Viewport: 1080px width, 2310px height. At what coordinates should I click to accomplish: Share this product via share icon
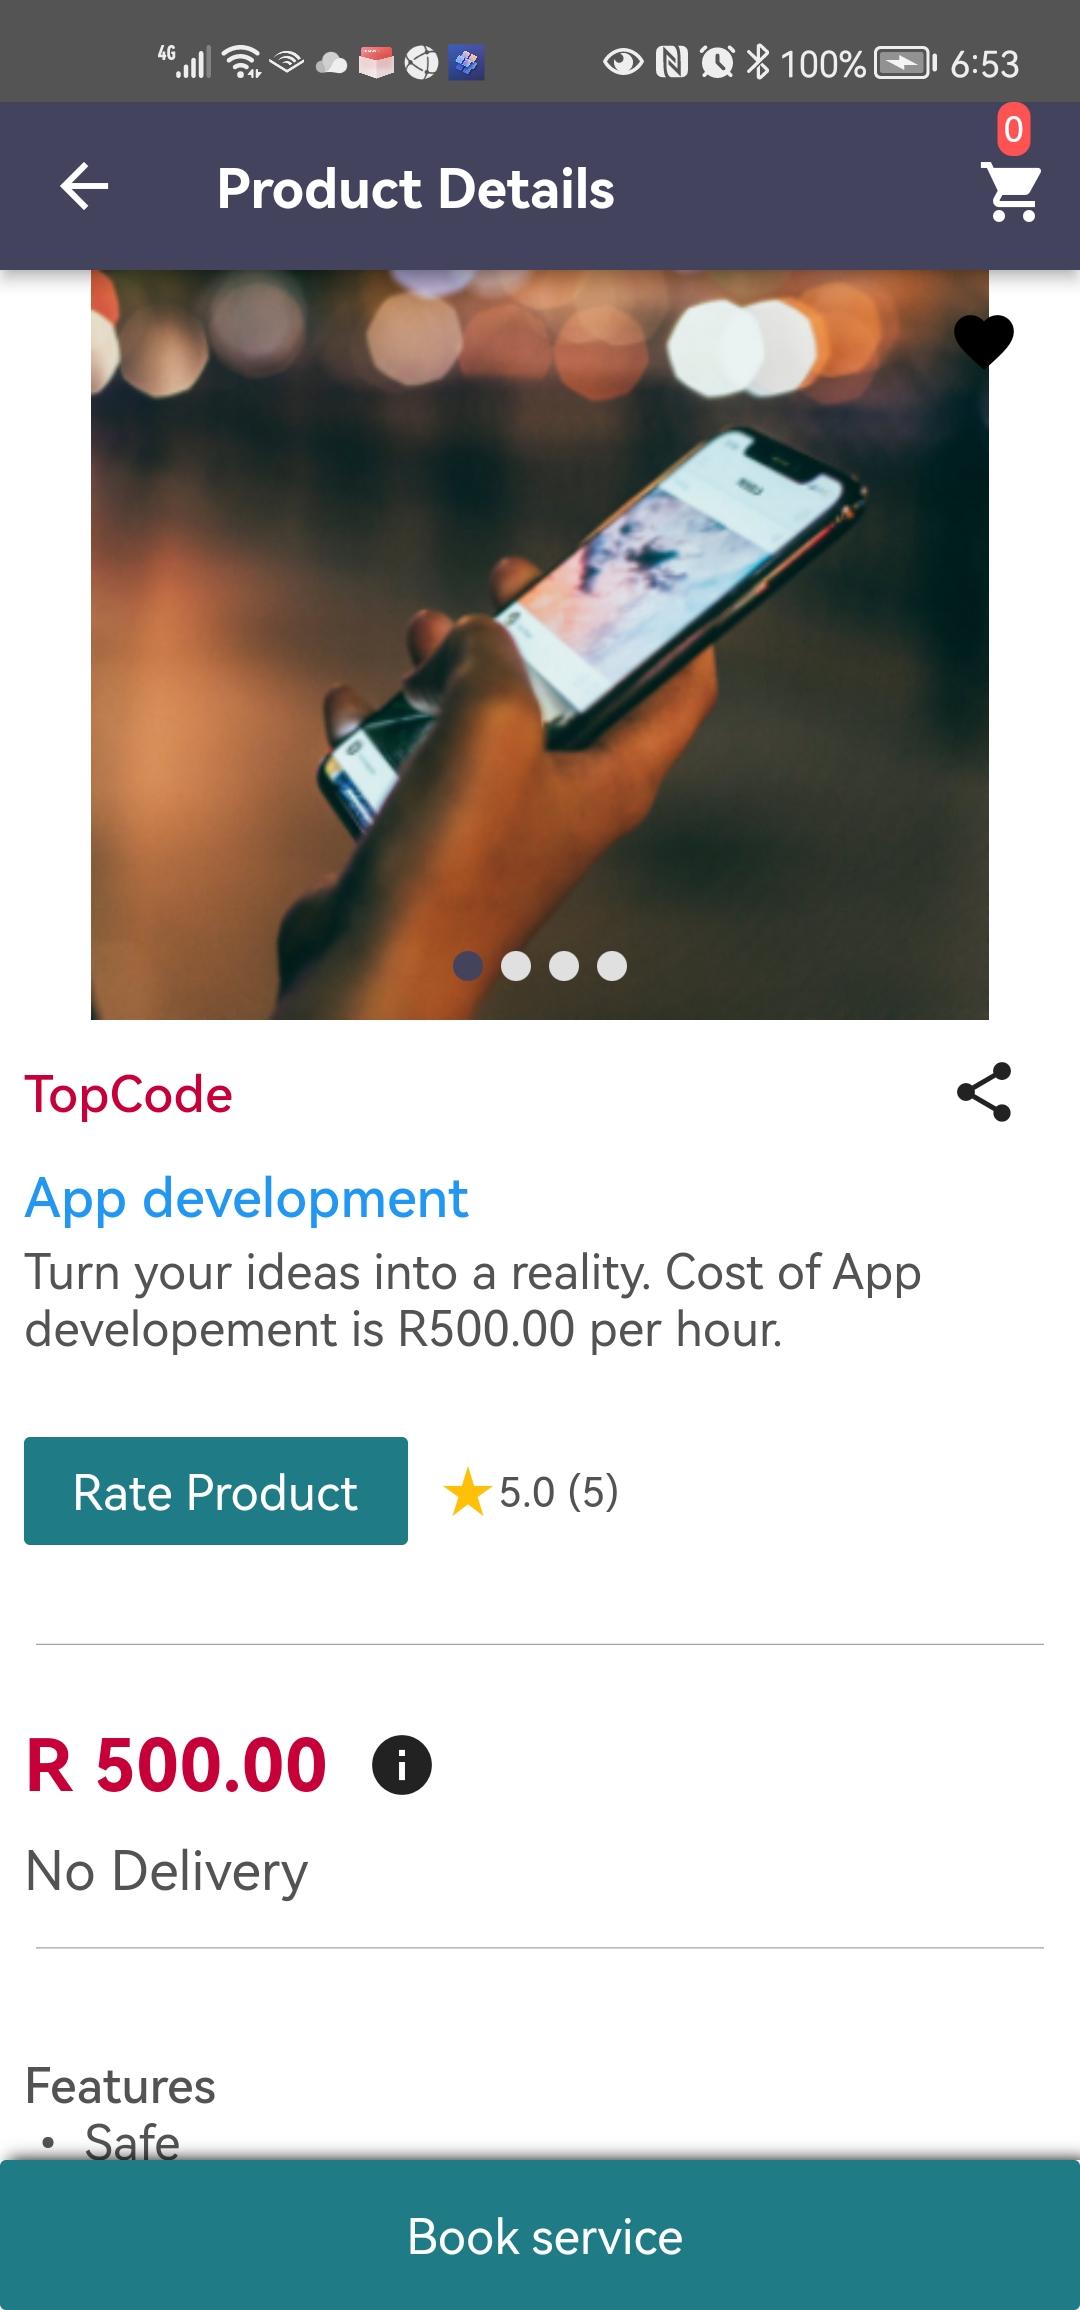(984, 1092)
